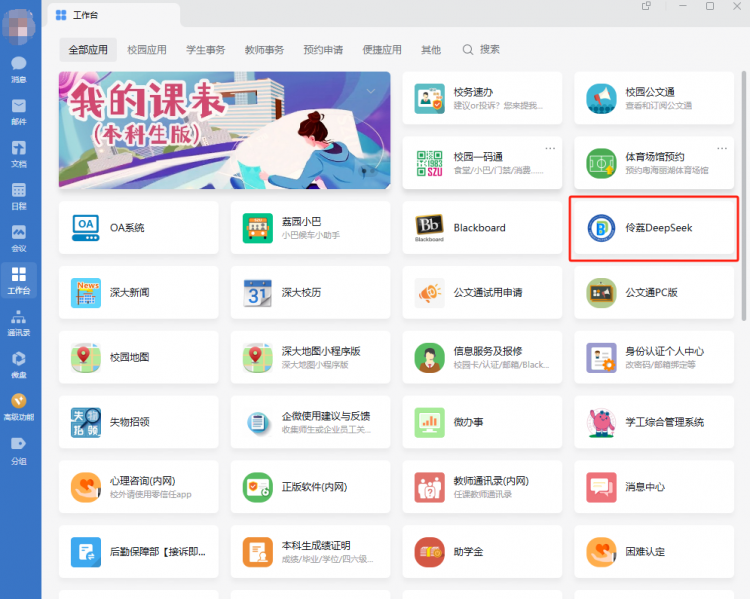Click the 搜索 search box
Image resolution: width=750 pixels, height=599 pixels.
(481, 50)
